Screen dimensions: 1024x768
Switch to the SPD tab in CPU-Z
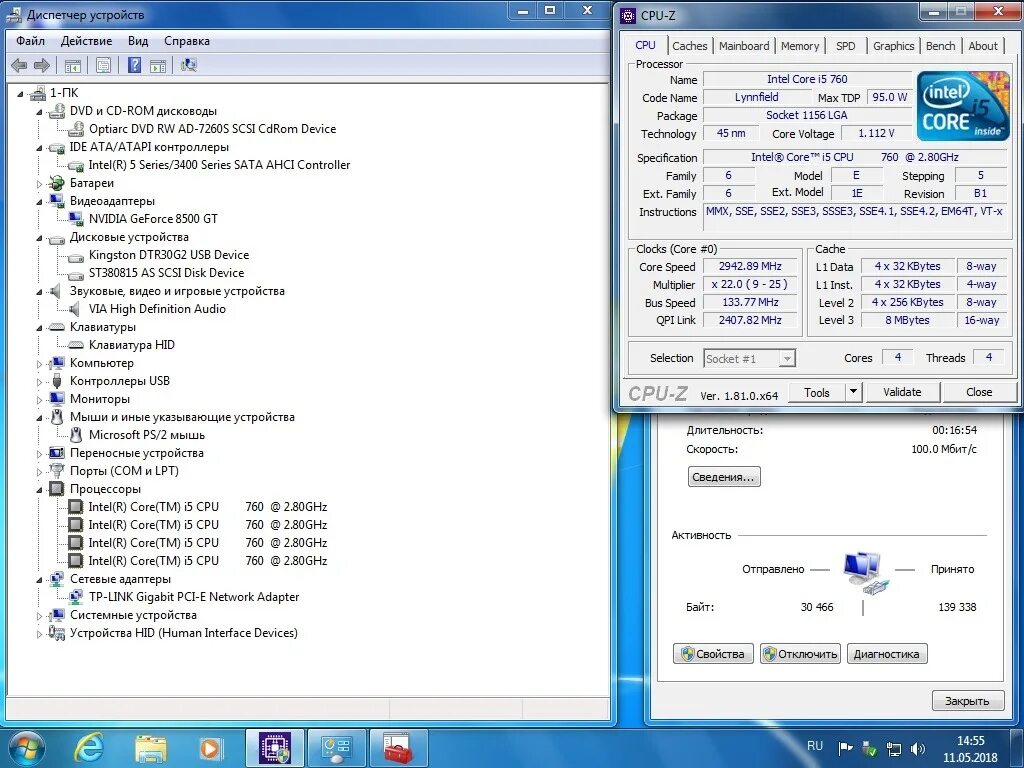pos(846,46)
